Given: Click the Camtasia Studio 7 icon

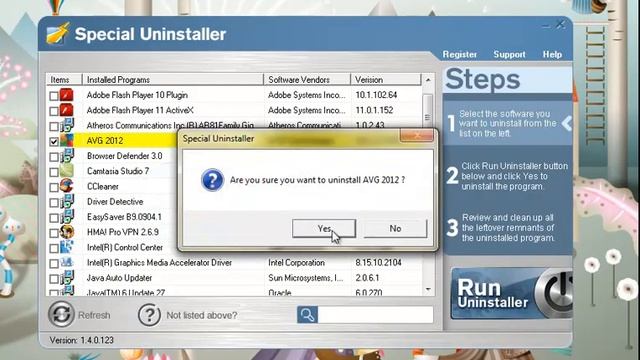Looking at the screenshot, I should (67, 171).
